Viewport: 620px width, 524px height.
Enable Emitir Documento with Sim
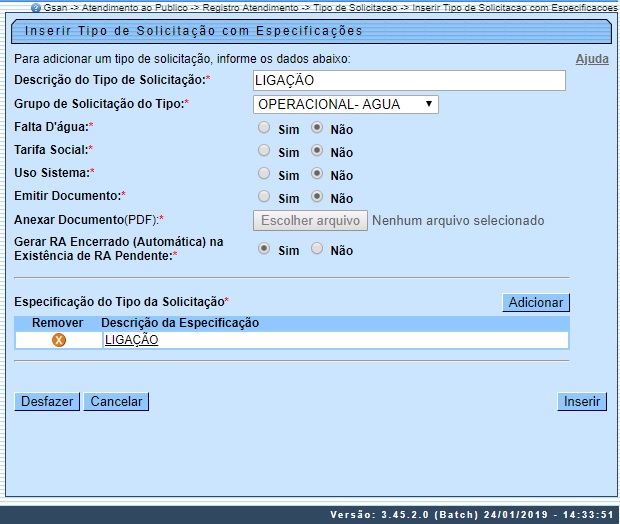[x=264, y=197]
